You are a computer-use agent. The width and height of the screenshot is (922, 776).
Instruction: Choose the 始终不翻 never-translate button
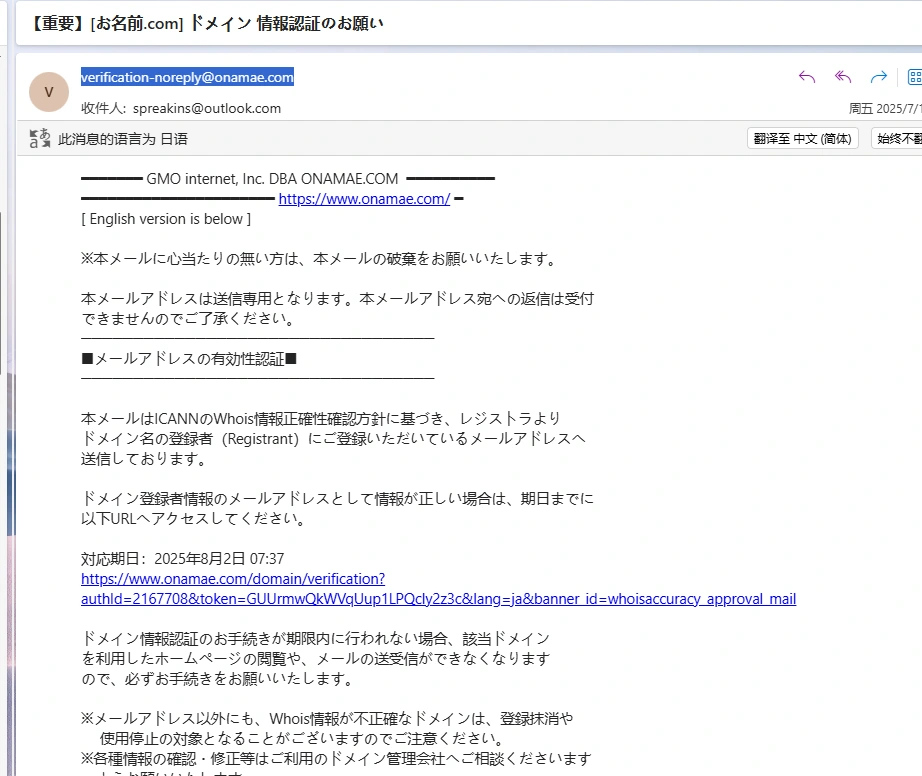[x=897, y=139]
